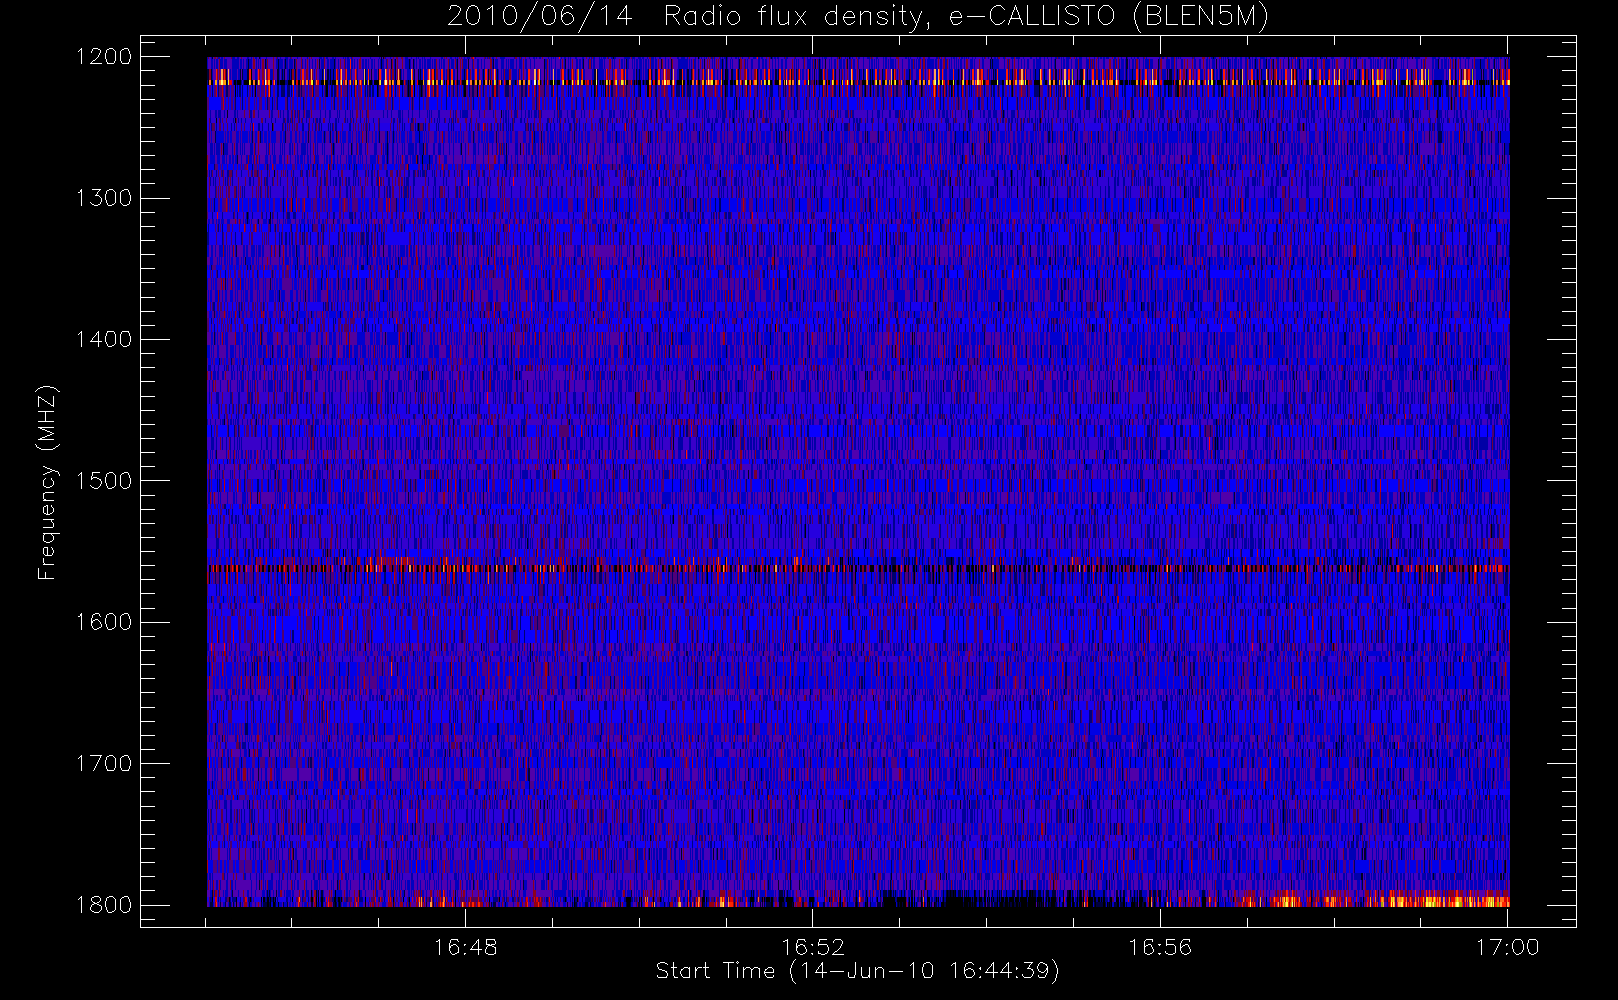Image resolution: width=1618 pixels, height=1000 pixels.
Task: Click the 16:48 time tick label
Action: 465,947
